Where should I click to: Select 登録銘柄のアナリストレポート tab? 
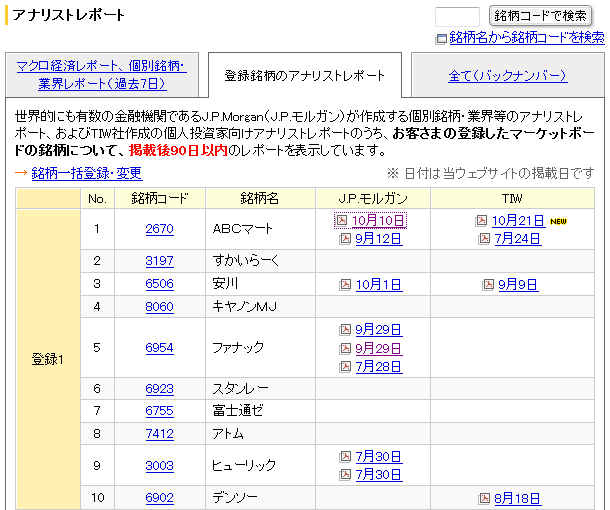[305, 75]
